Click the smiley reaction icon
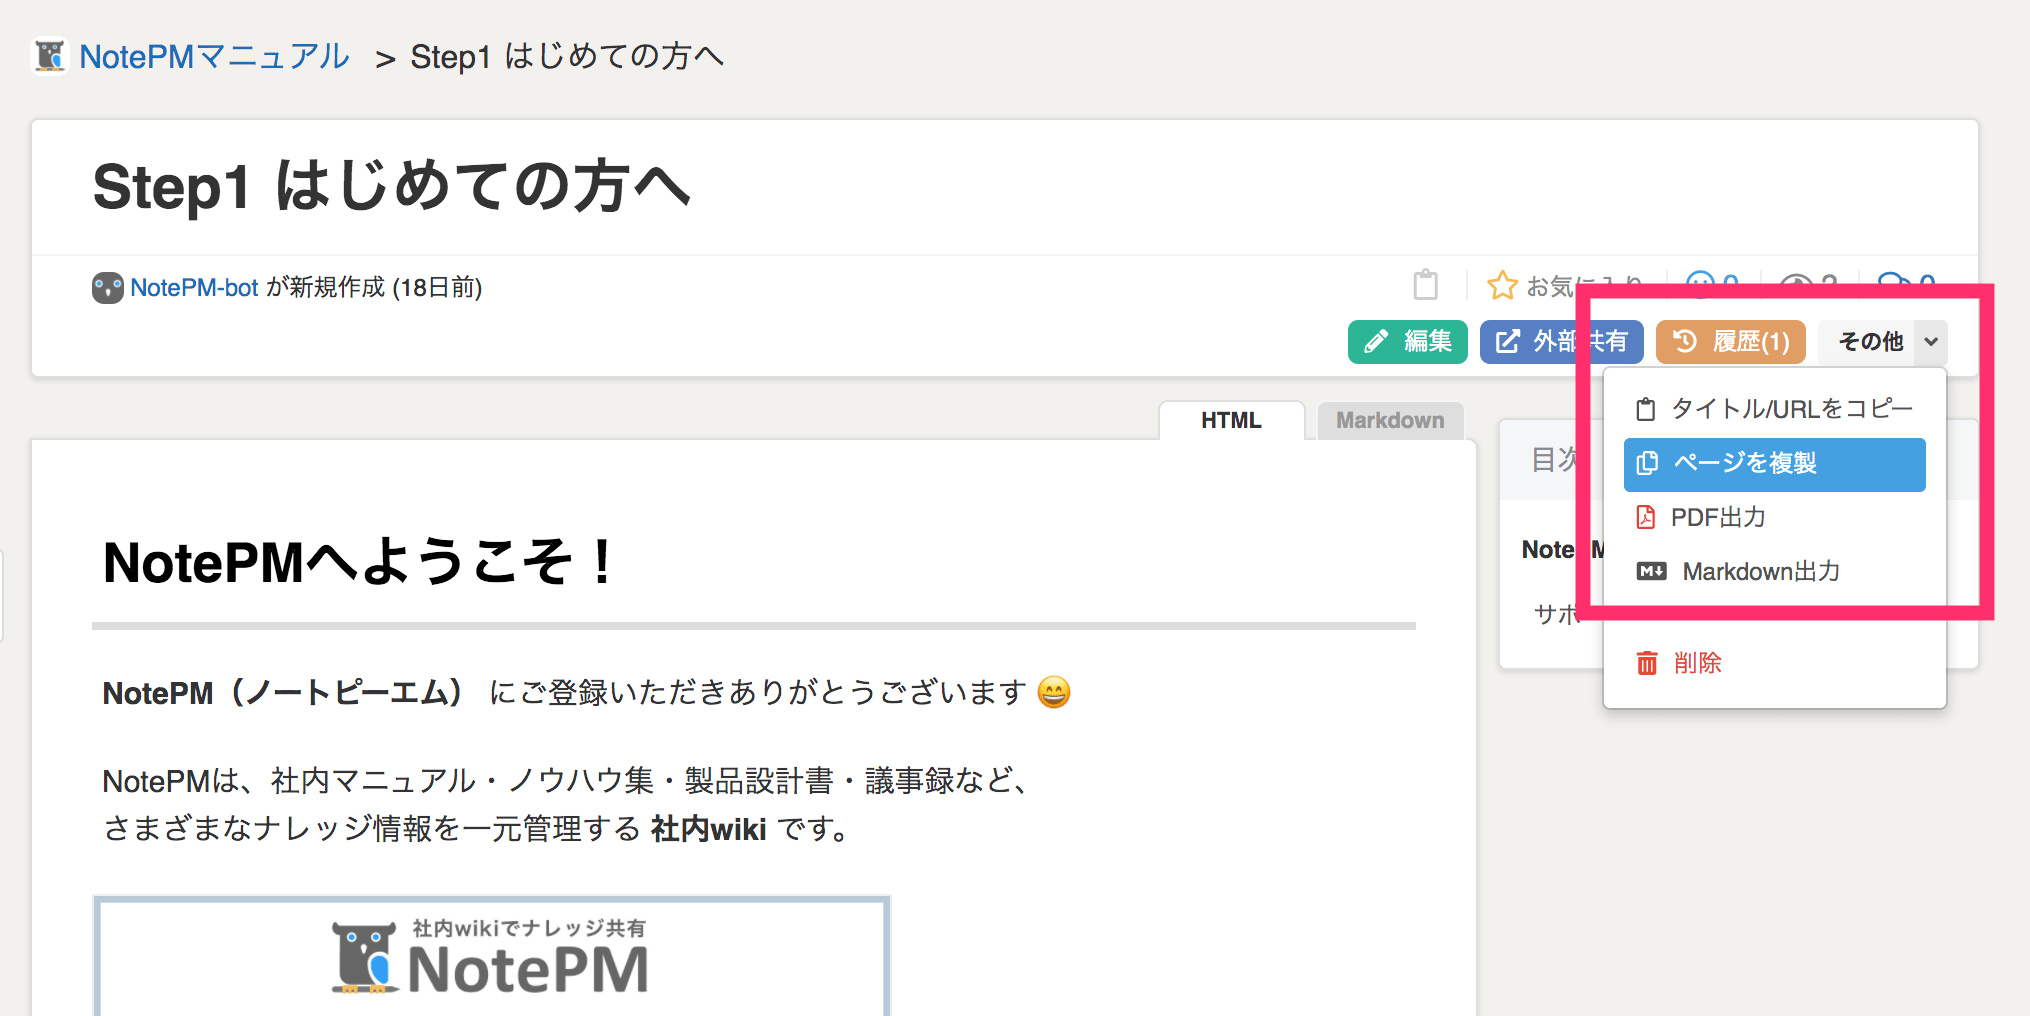 pyautogui.click(x=1703, y=282)
